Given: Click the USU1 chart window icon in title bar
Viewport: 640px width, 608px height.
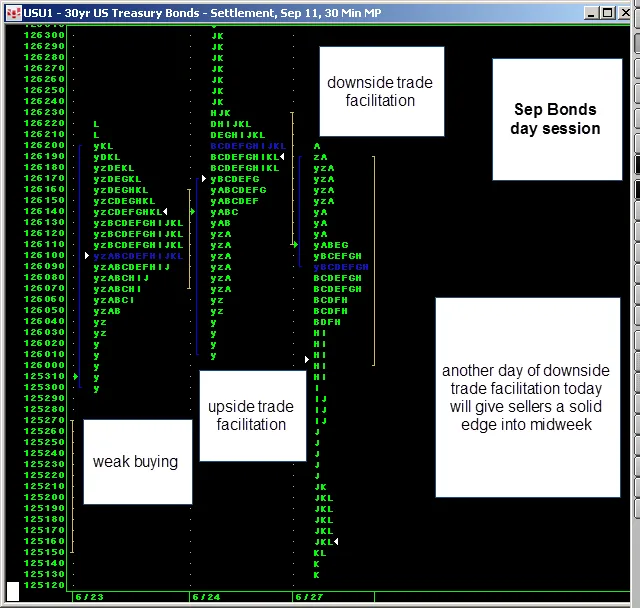Looking at the screenshot, I should [11, 11].
